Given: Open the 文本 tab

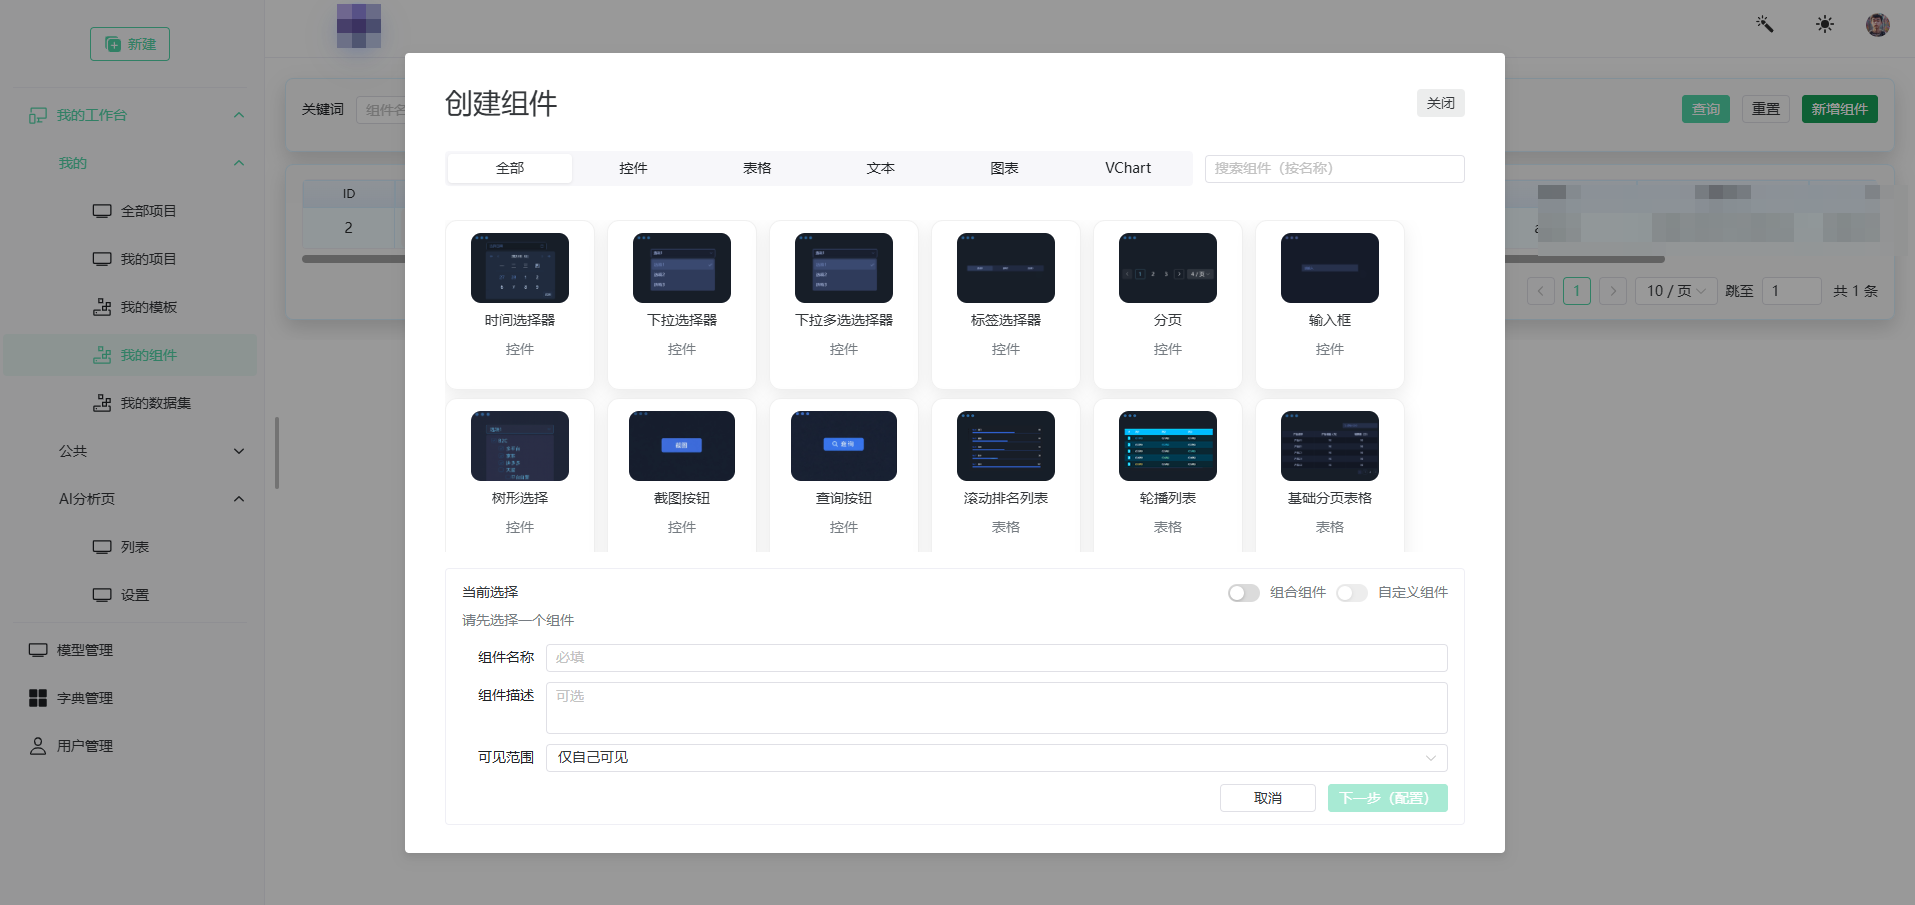Looking at the screenshot, I should (x=881, y=168).
